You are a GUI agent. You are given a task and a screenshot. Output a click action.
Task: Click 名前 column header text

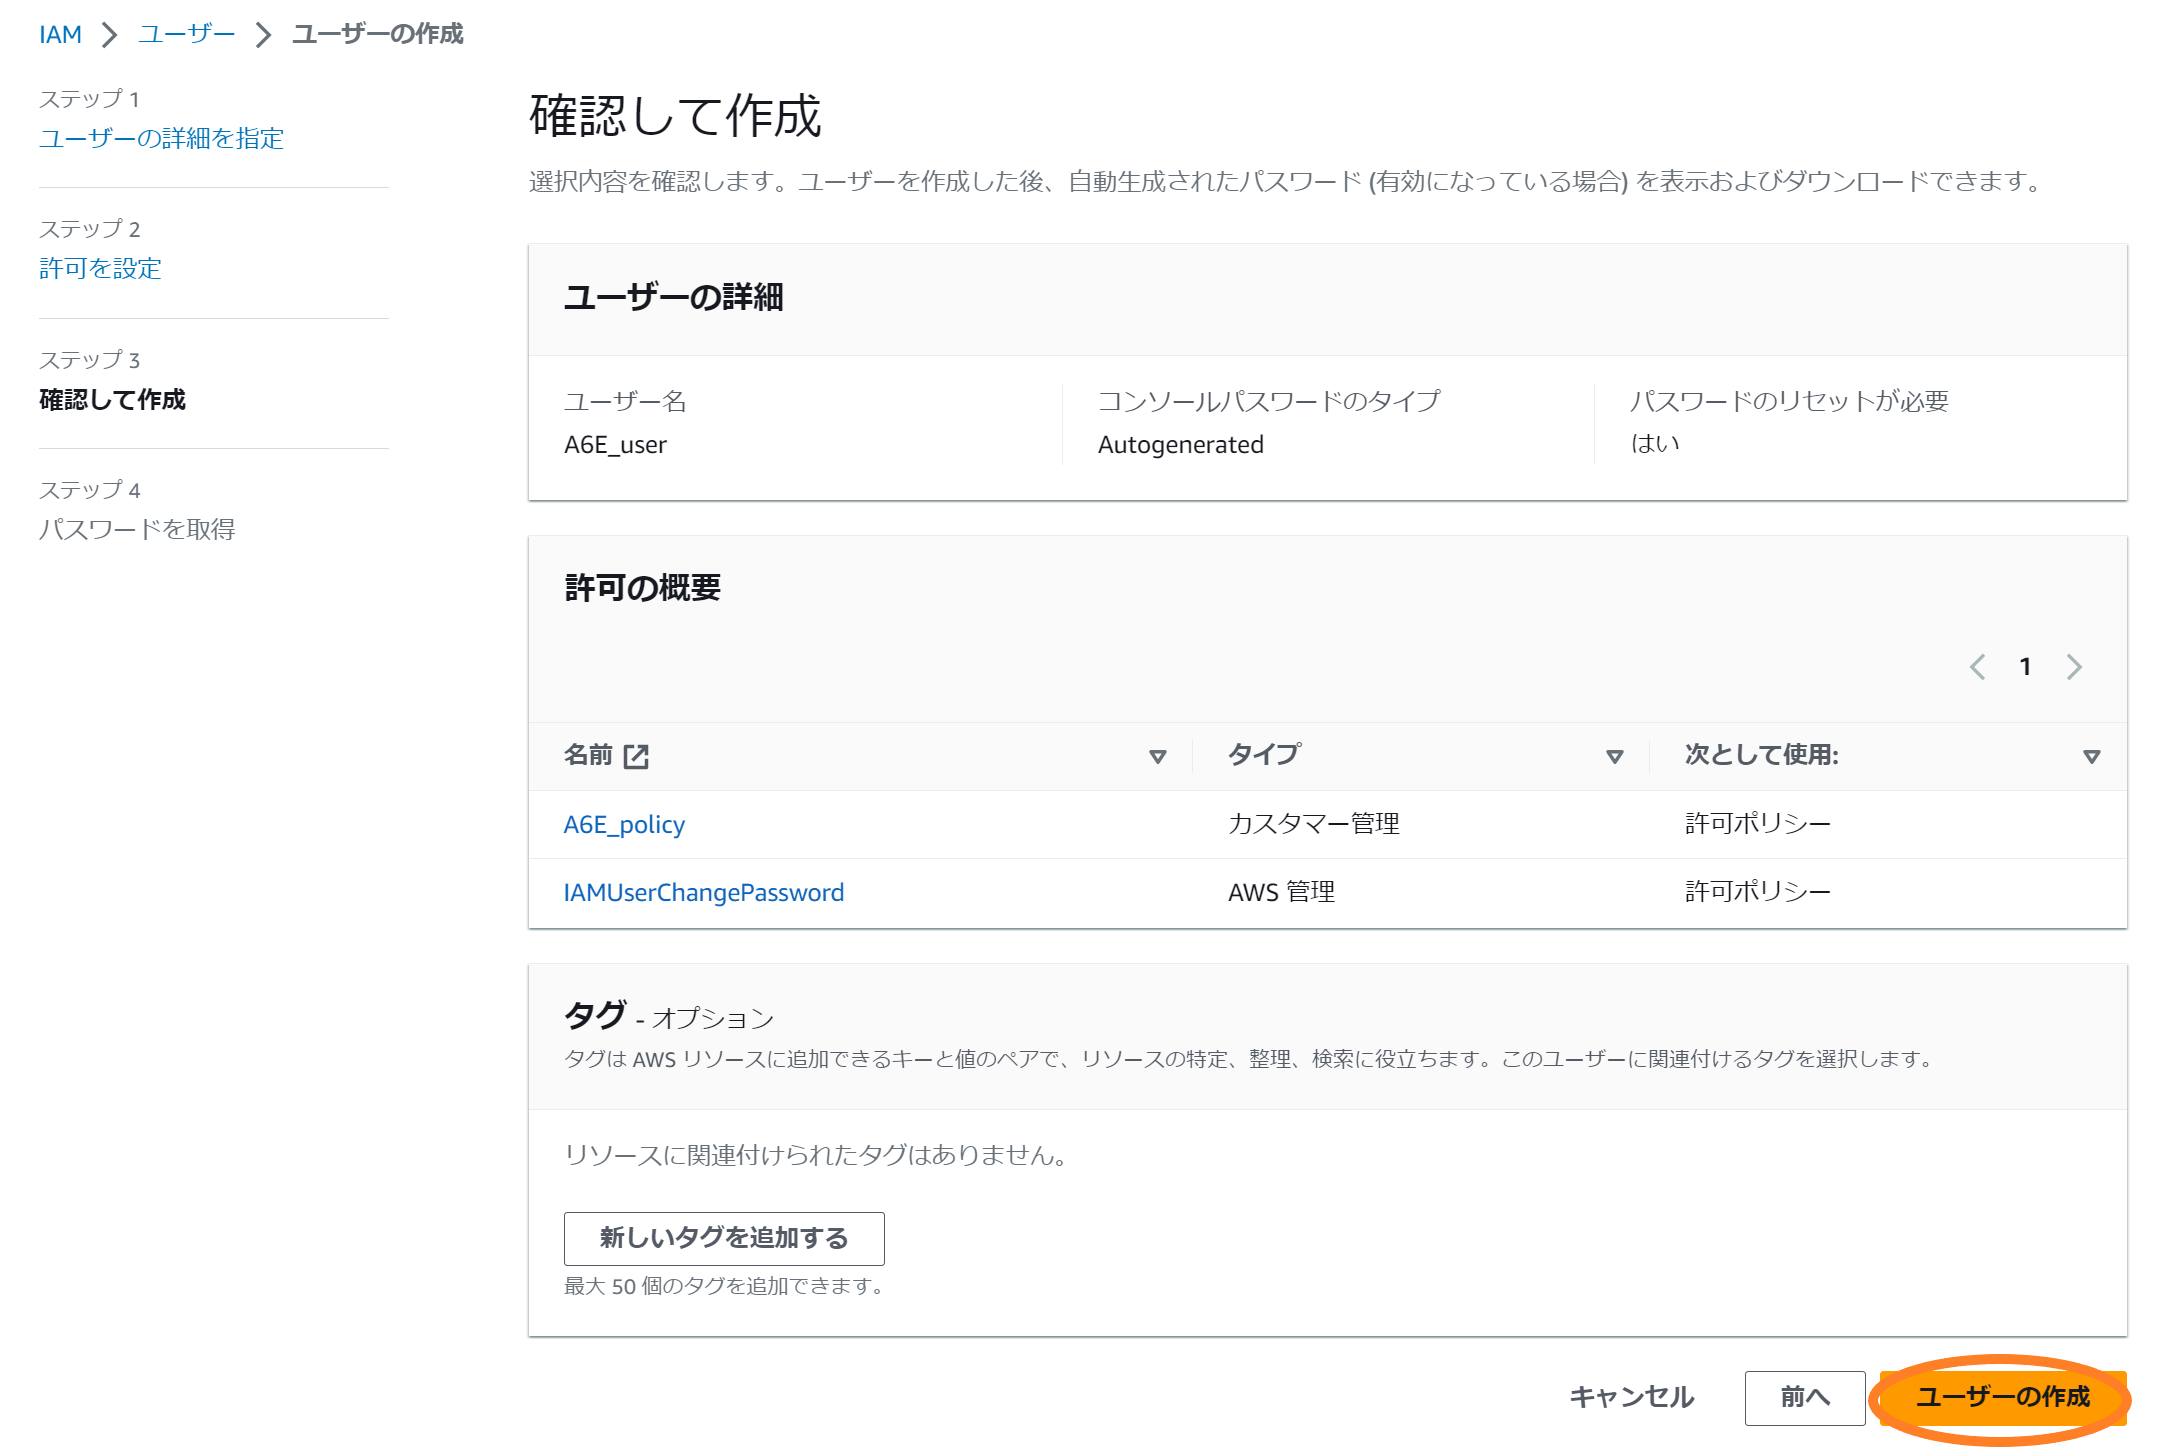coord(588,755)
